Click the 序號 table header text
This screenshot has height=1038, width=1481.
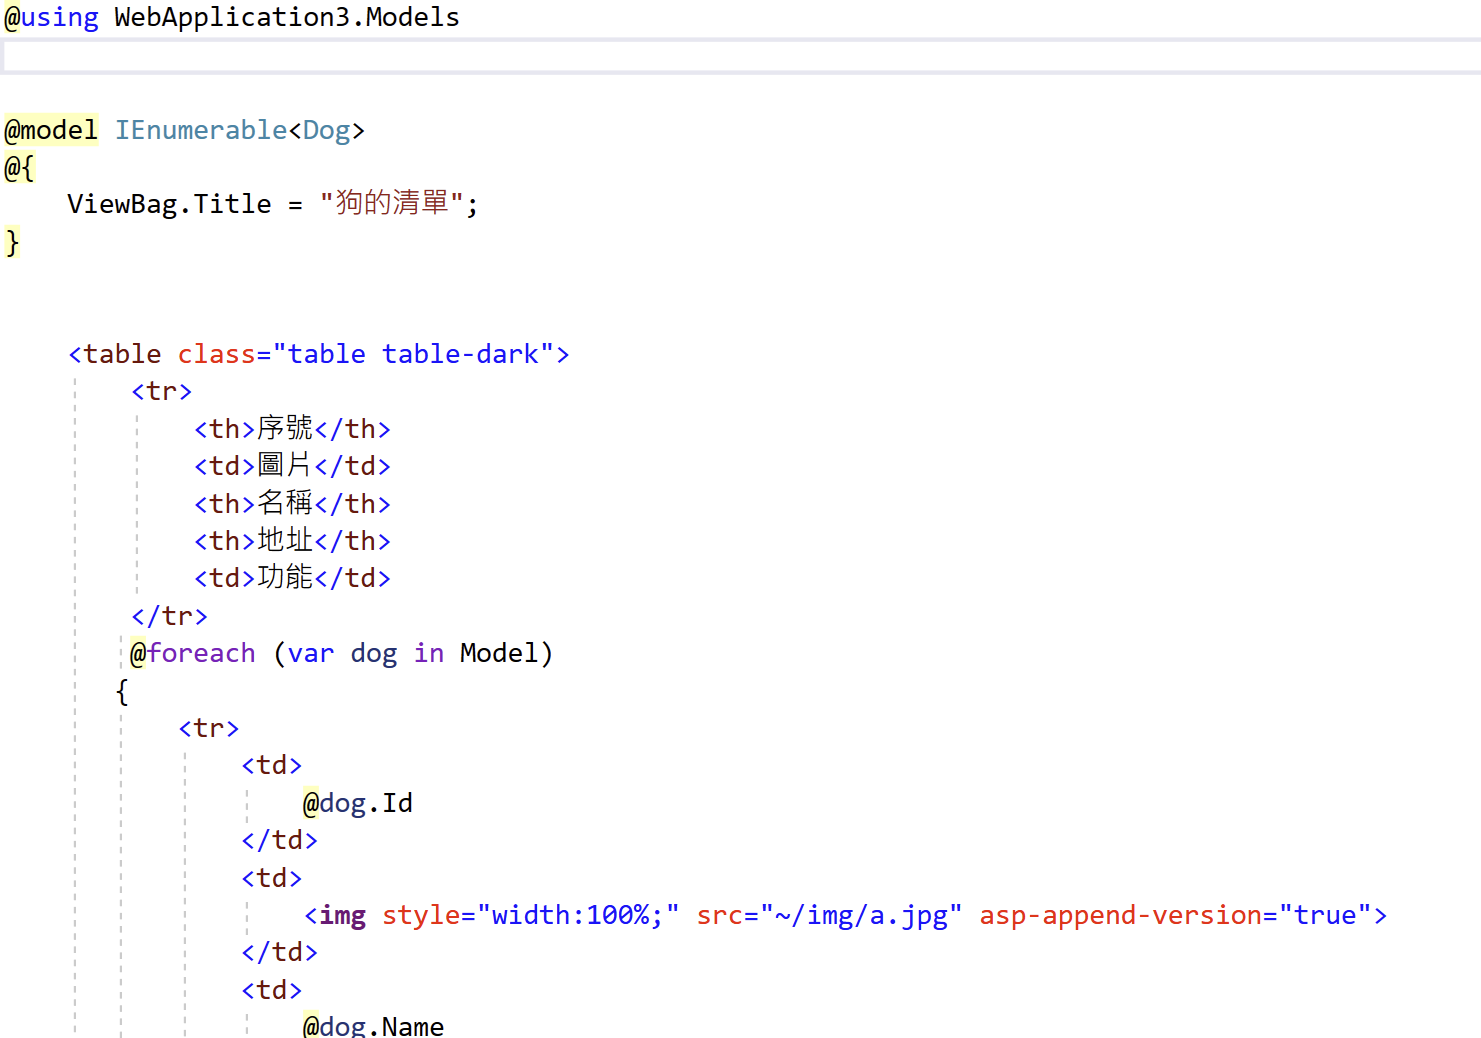point(286,428)
